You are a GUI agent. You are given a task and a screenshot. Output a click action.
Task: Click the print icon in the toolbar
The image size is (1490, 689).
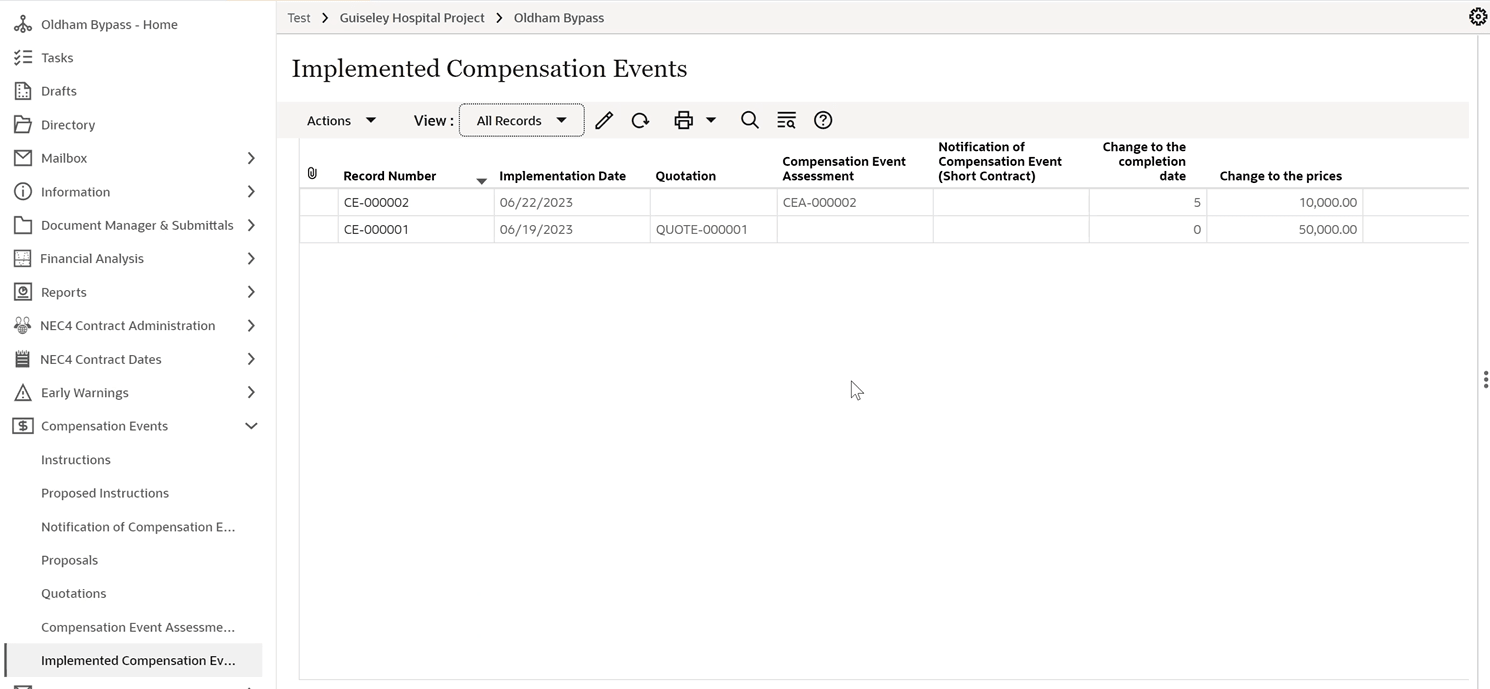(686, 119)
